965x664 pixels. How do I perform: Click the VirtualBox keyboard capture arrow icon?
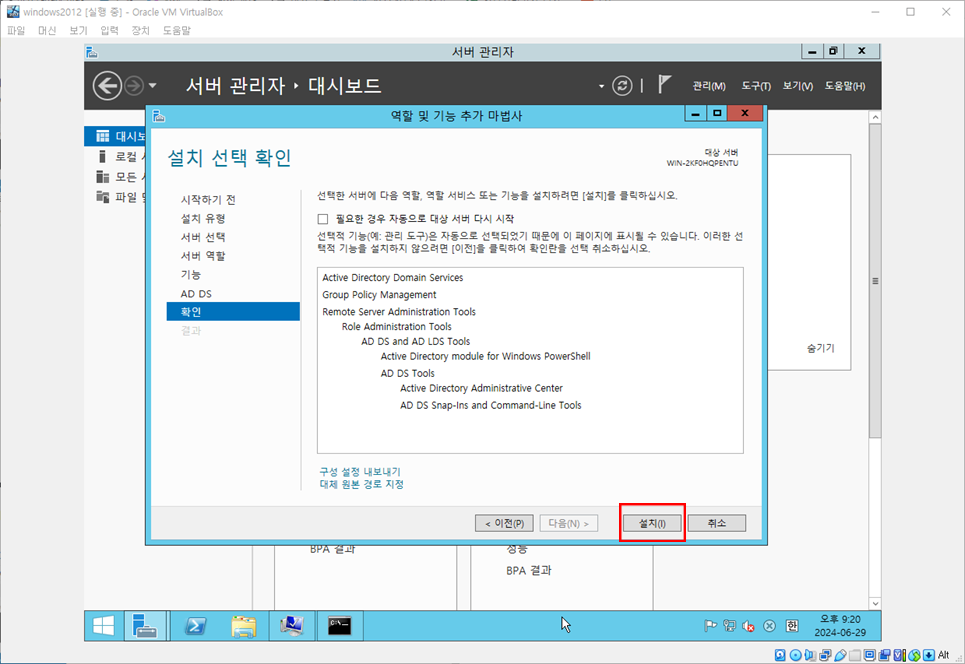point(929,655)
